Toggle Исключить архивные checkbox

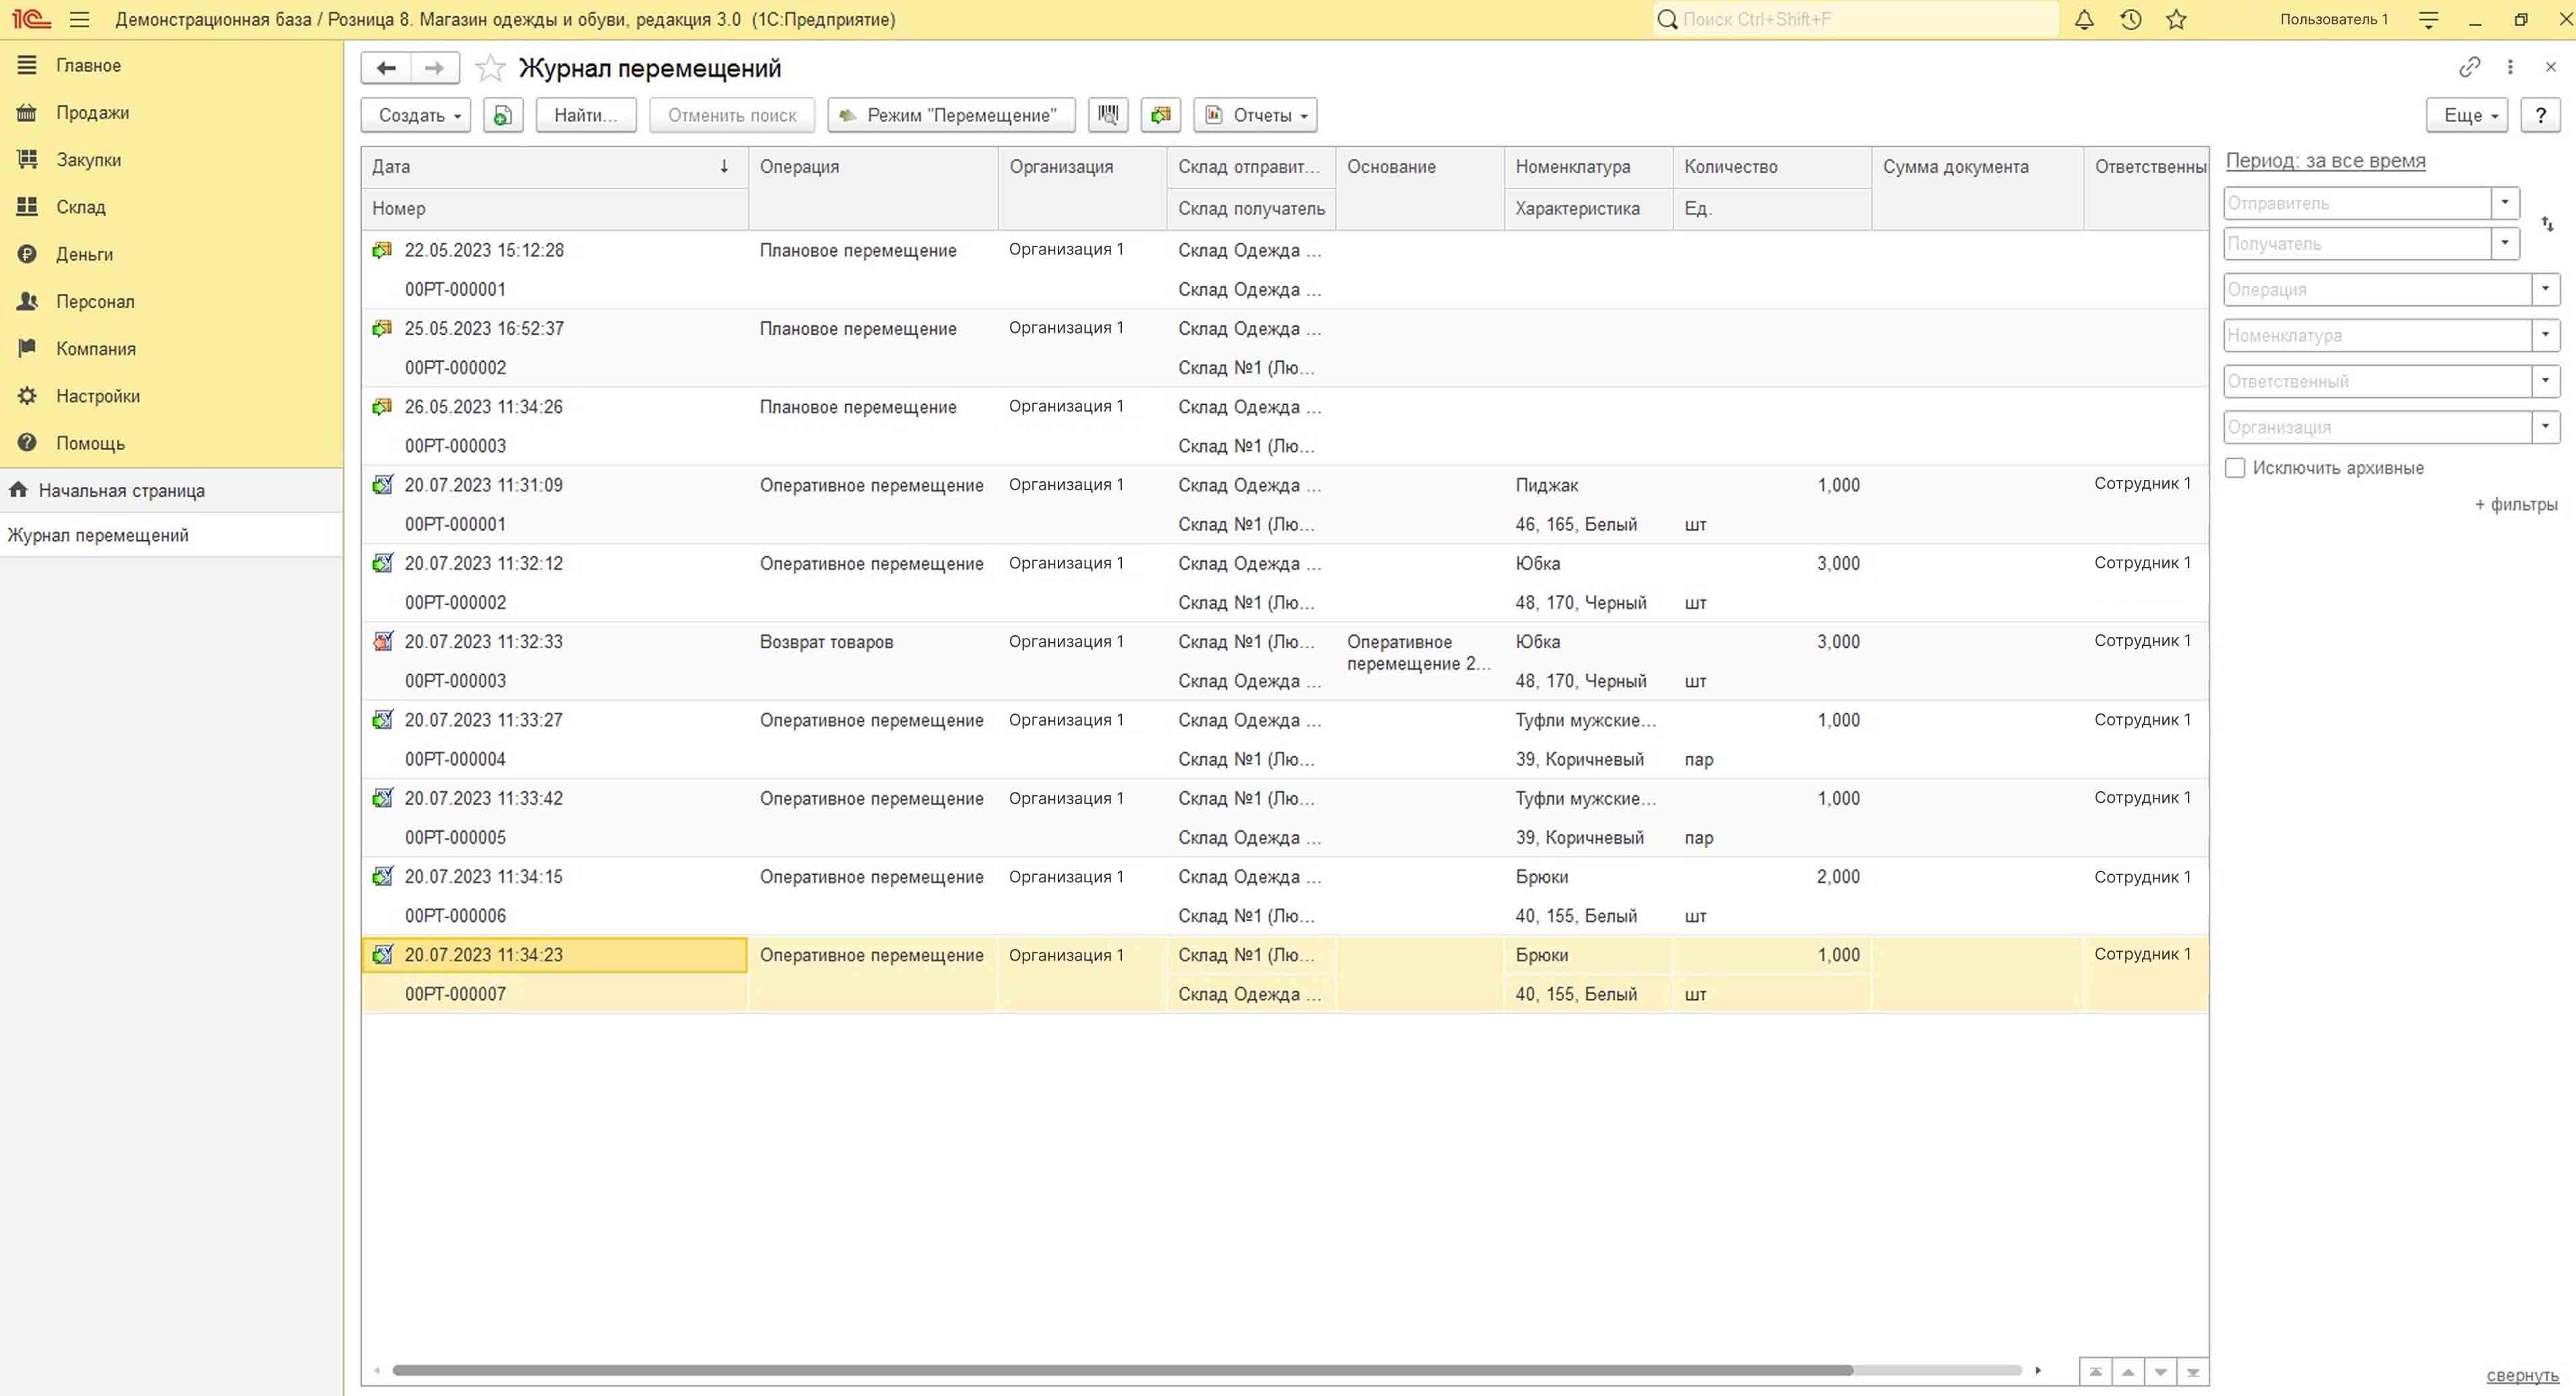click(2235, 468)
